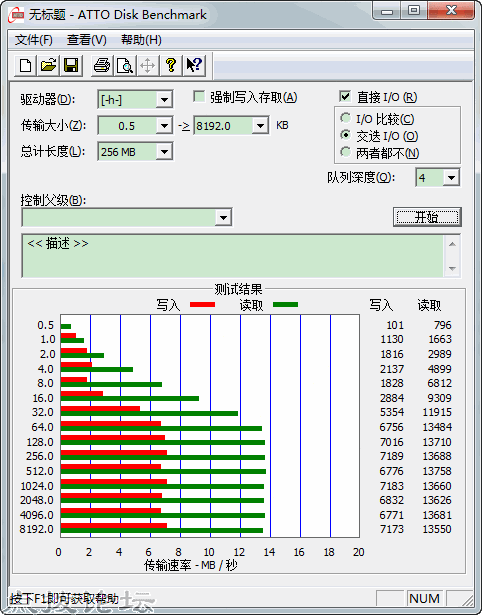Open the 总计长度 256 MB dropdown
This screenshot has height=615, width=482.
click(164, 152)
